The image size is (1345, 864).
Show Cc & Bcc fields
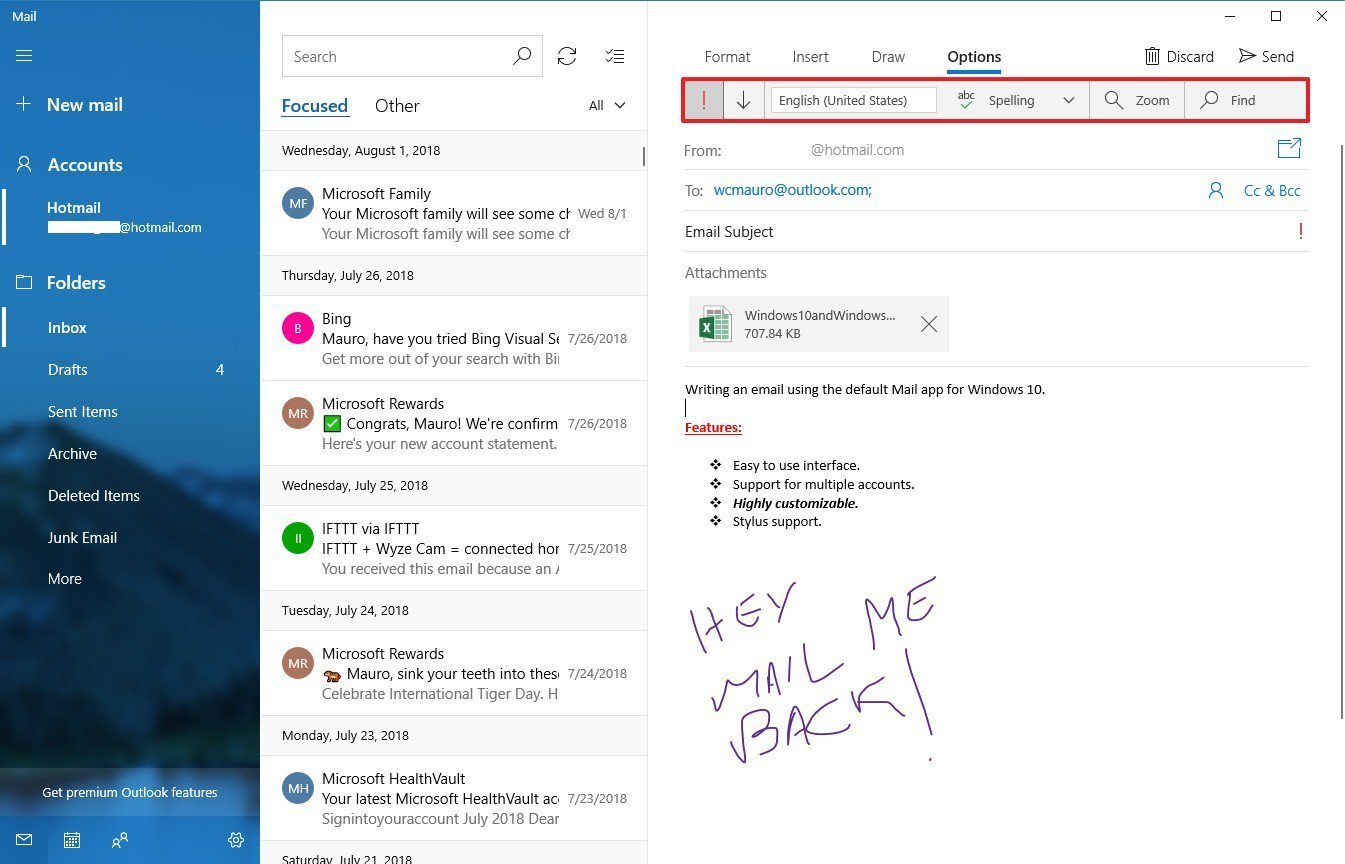[1272, 190]
